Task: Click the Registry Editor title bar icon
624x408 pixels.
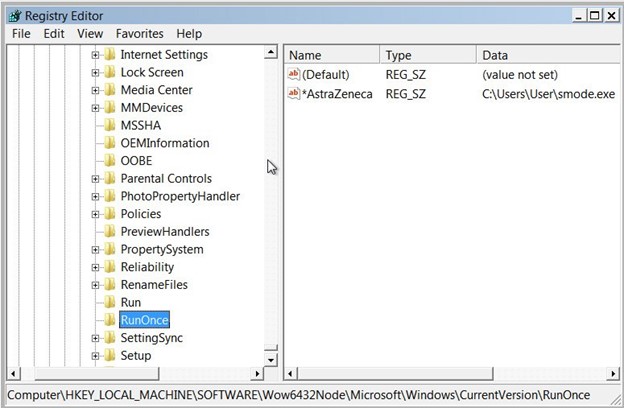Action: click(12, 15)
